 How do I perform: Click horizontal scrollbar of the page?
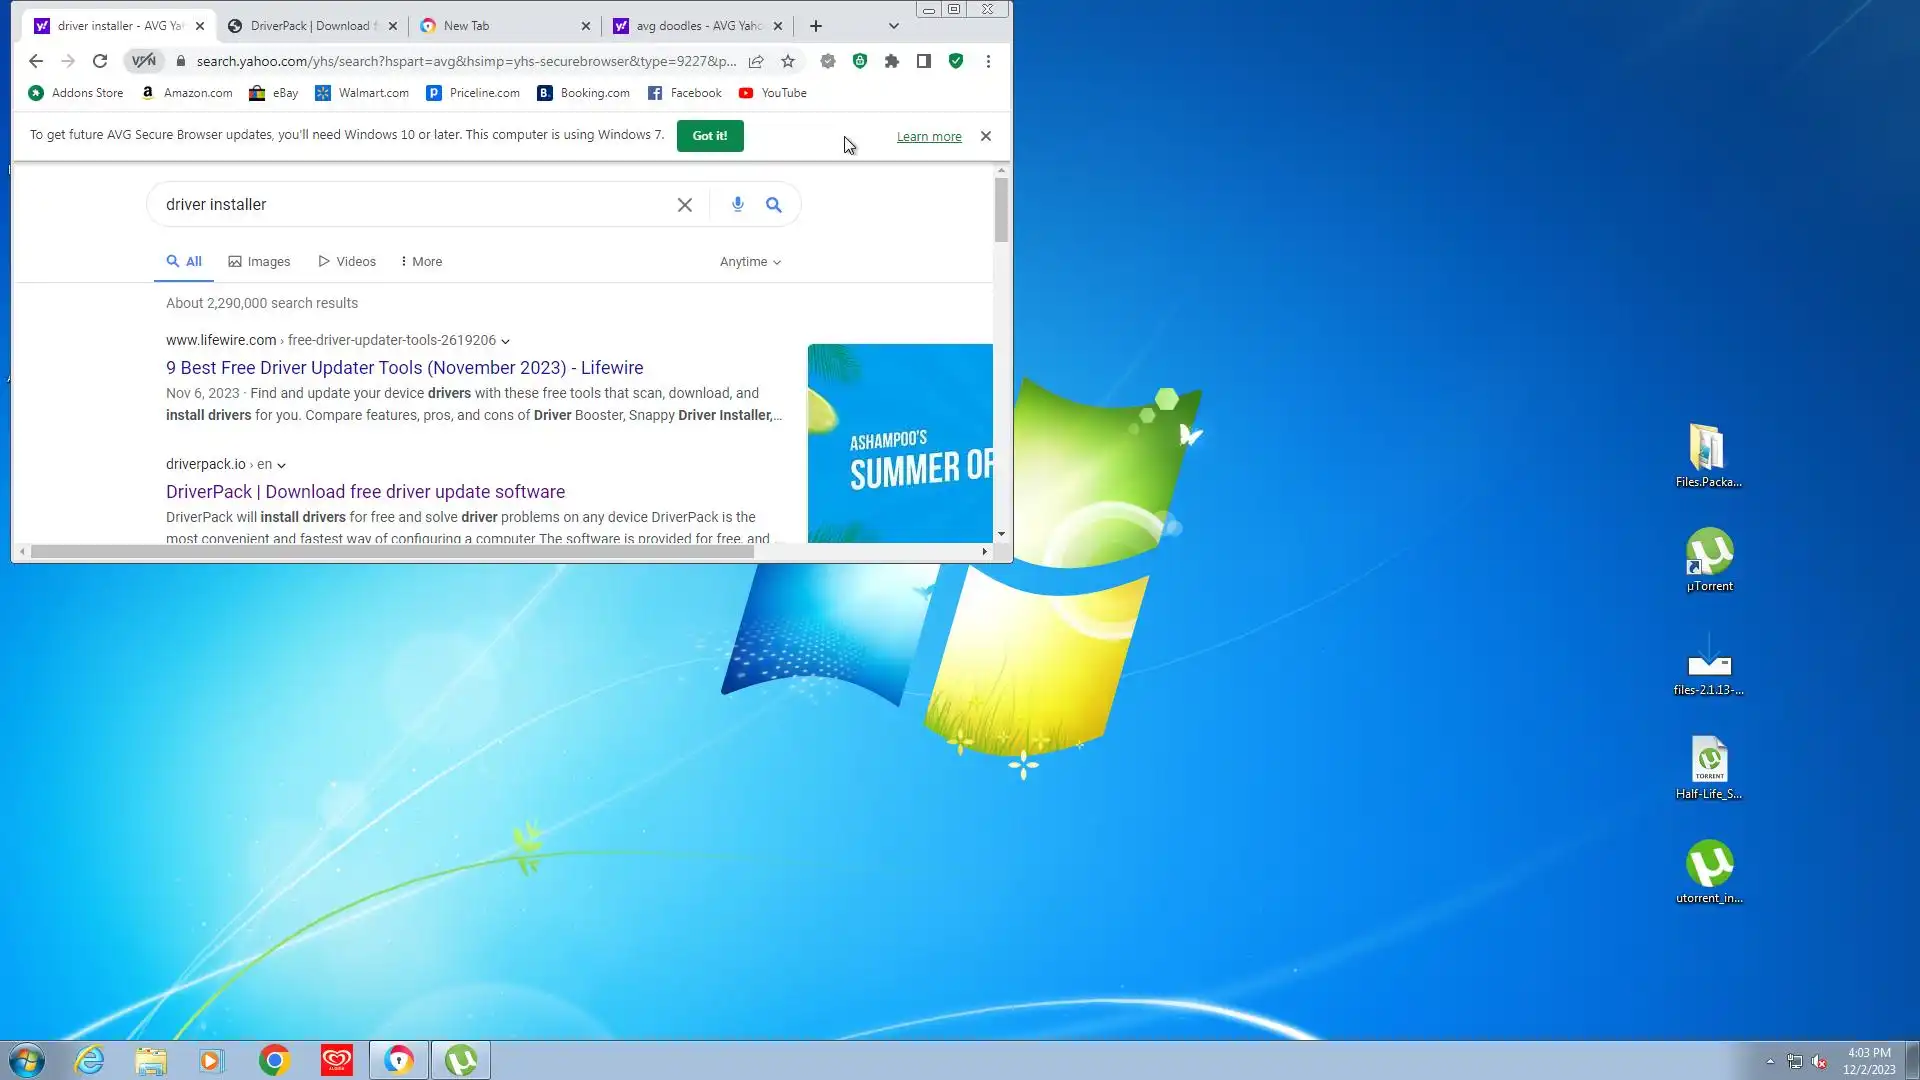[x=390, y=552]
